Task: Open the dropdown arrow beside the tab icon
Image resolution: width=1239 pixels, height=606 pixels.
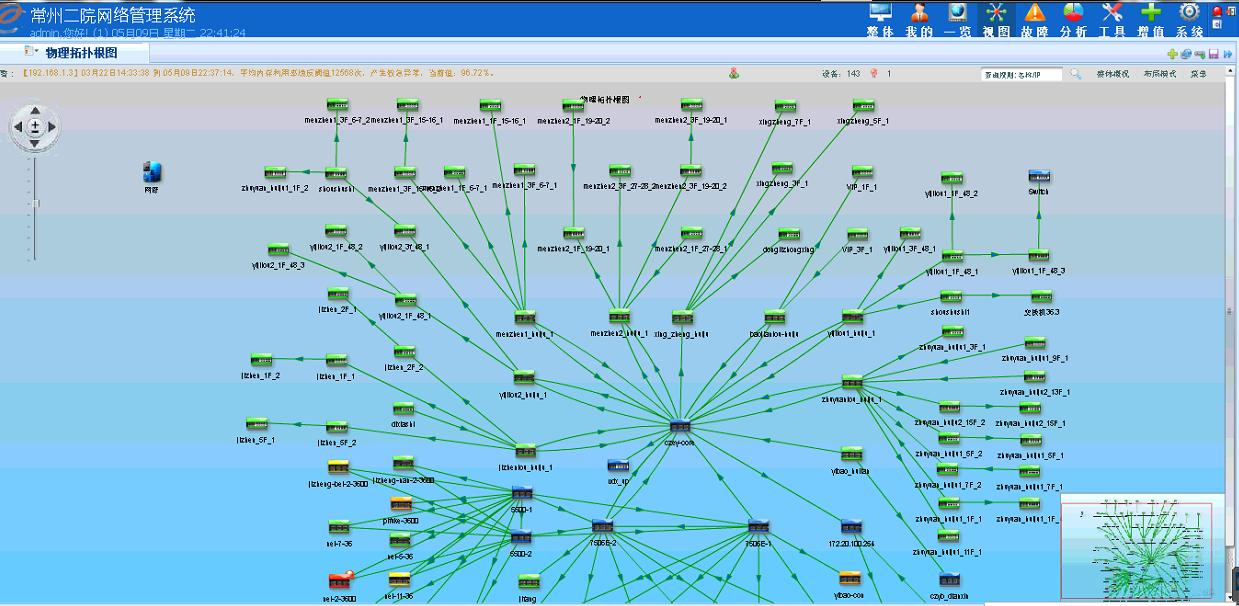Action: [37, 51]
